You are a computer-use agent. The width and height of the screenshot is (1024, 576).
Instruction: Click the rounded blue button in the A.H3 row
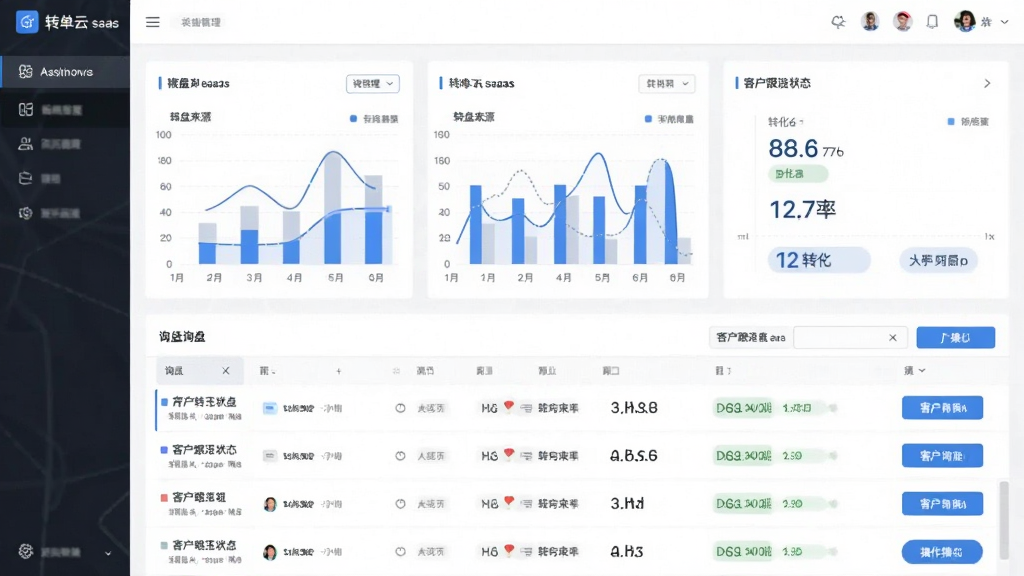pyautogui.click(x=942, y=552)
